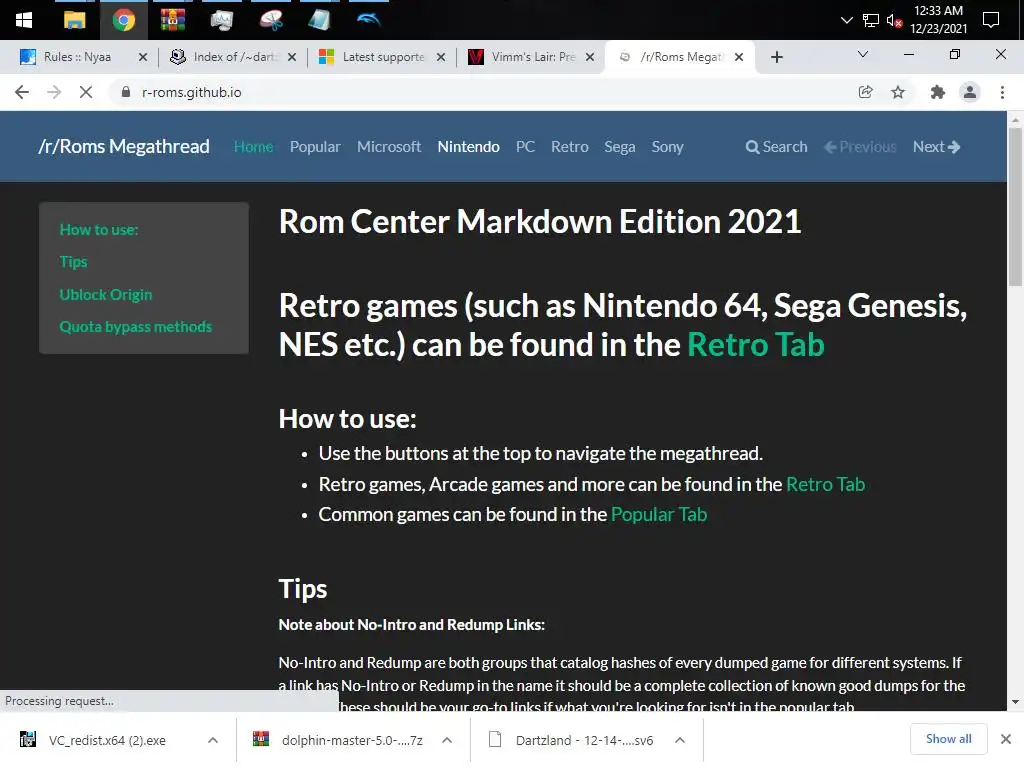
Task: Open the Popular nav item
Action: point(315,147)
